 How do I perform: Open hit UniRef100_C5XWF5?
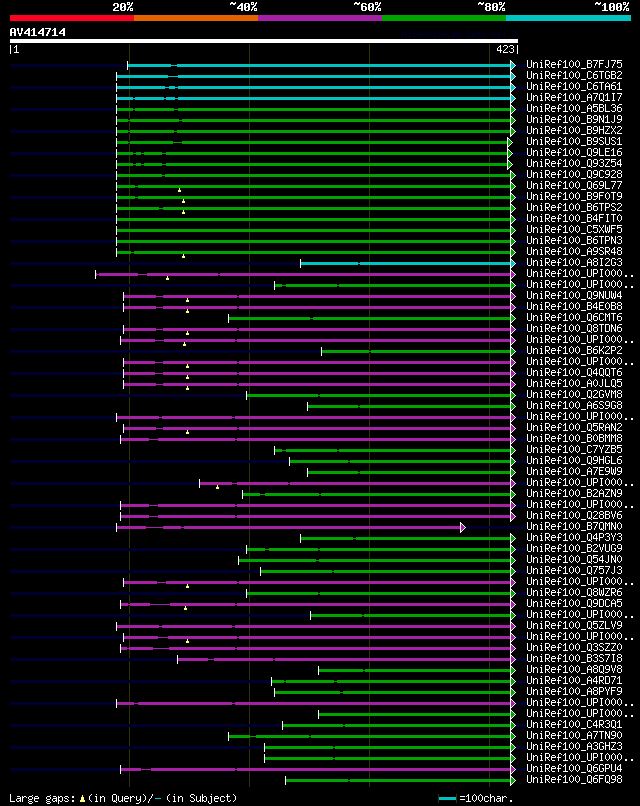point(574,229)
